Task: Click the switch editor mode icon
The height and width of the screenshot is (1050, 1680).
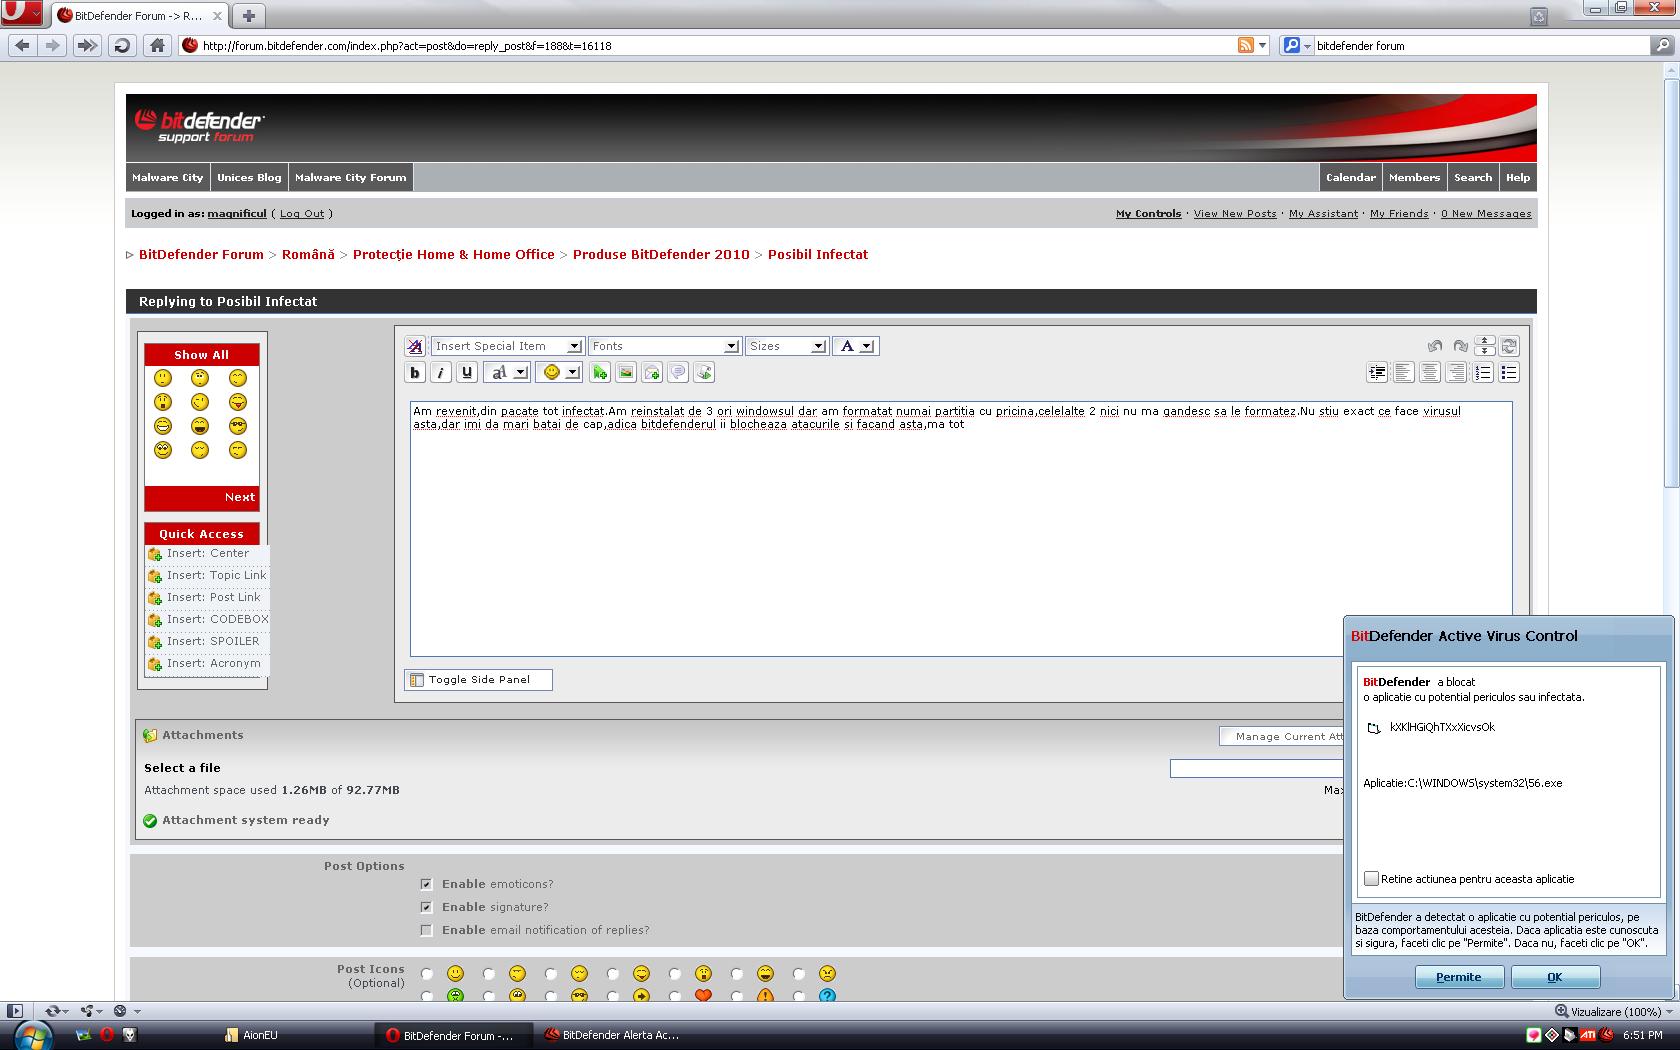Action: click(x=1510, y=346)
